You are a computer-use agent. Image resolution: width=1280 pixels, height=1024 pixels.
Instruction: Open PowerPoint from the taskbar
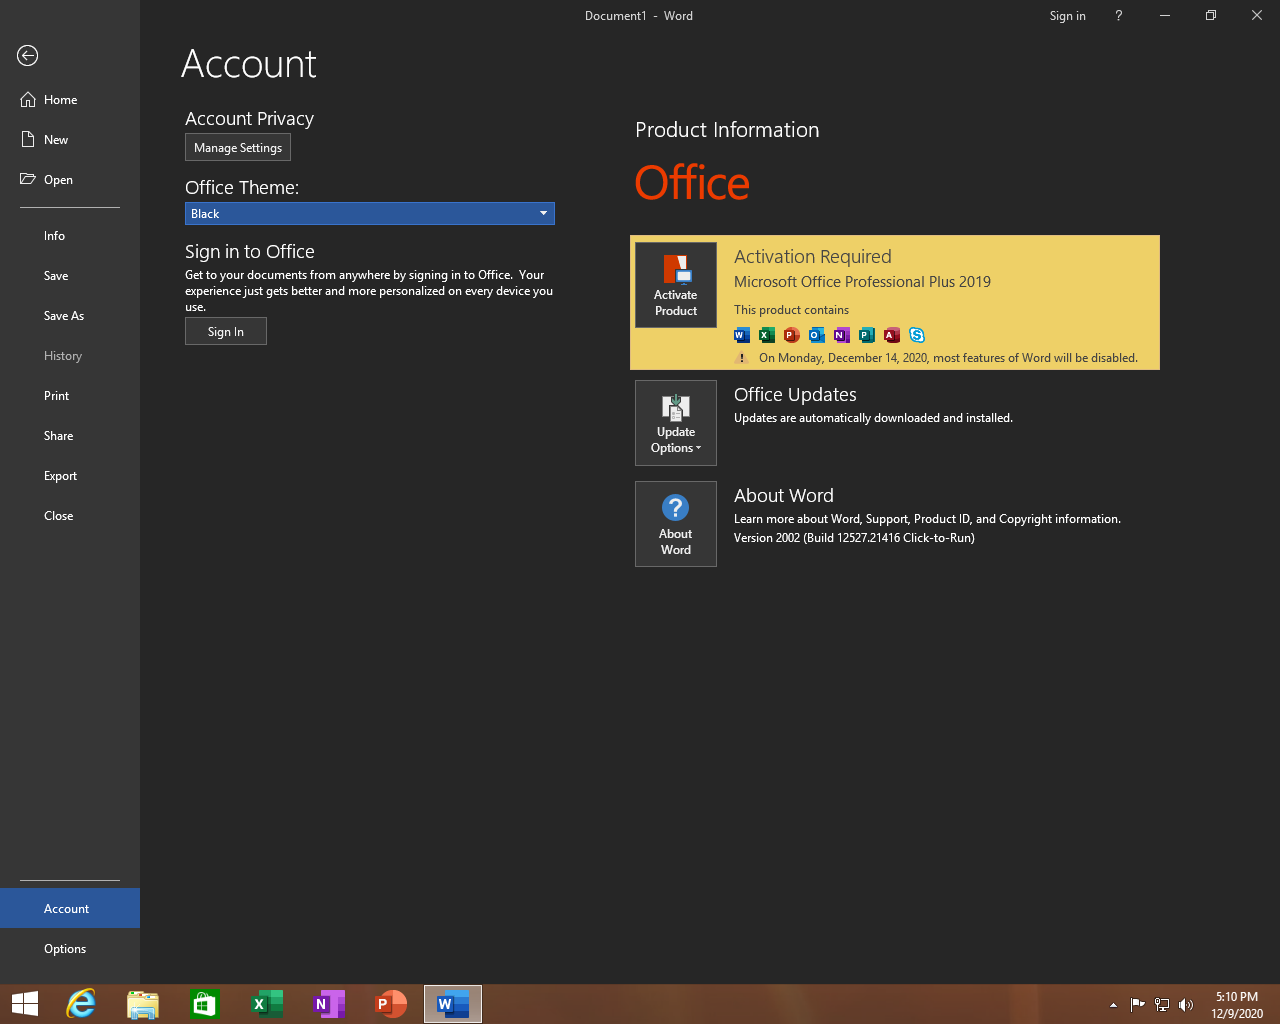[x=391, y=1004]
